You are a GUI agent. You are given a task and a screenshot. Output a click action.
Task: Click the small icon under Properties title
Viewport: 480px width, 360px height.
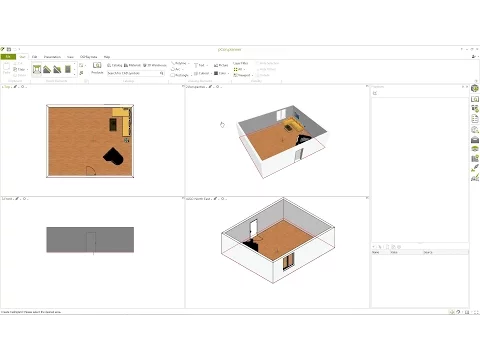pos(375,93)
